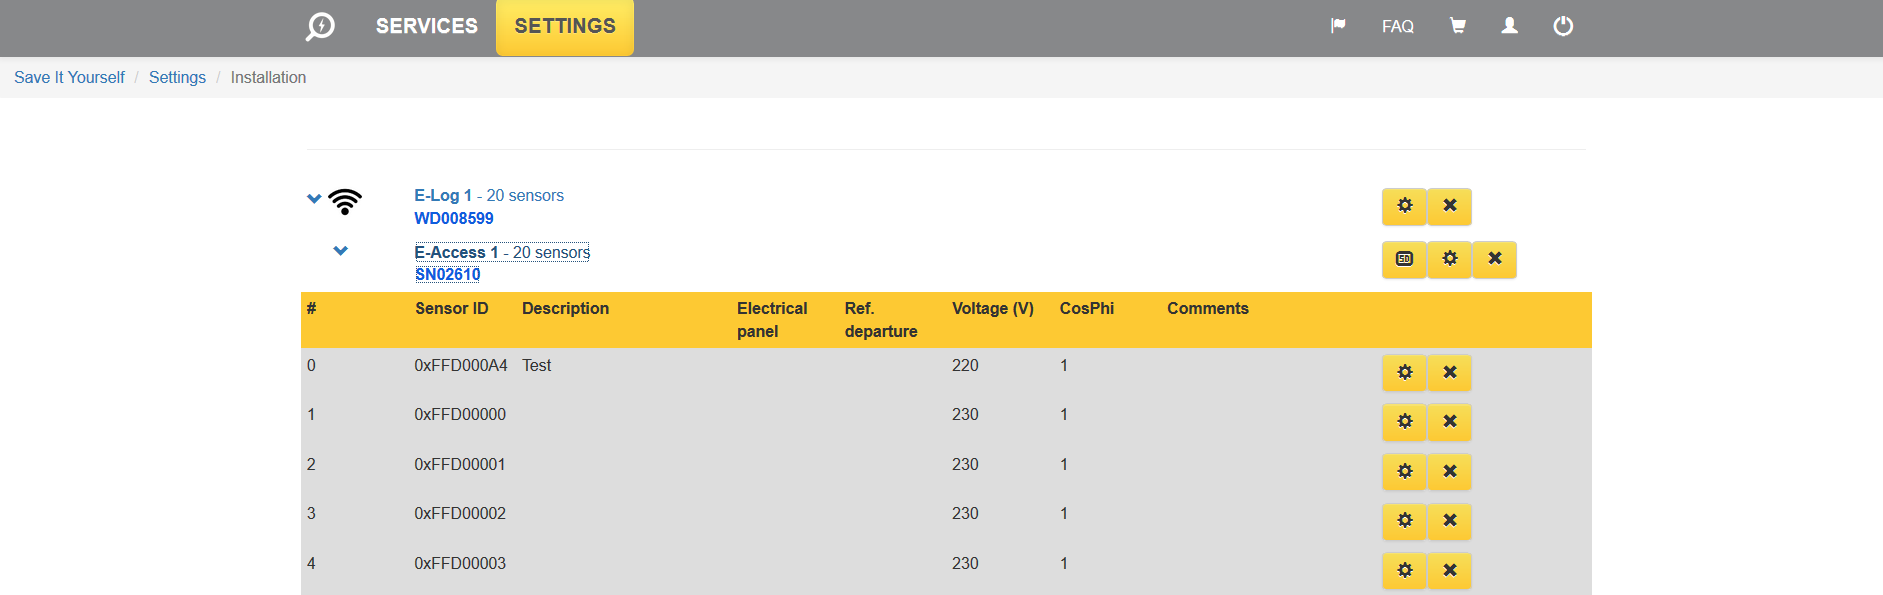Click the power logout icon
This screenshot has width=1883, height=595.
click(x=1563, y=26)
